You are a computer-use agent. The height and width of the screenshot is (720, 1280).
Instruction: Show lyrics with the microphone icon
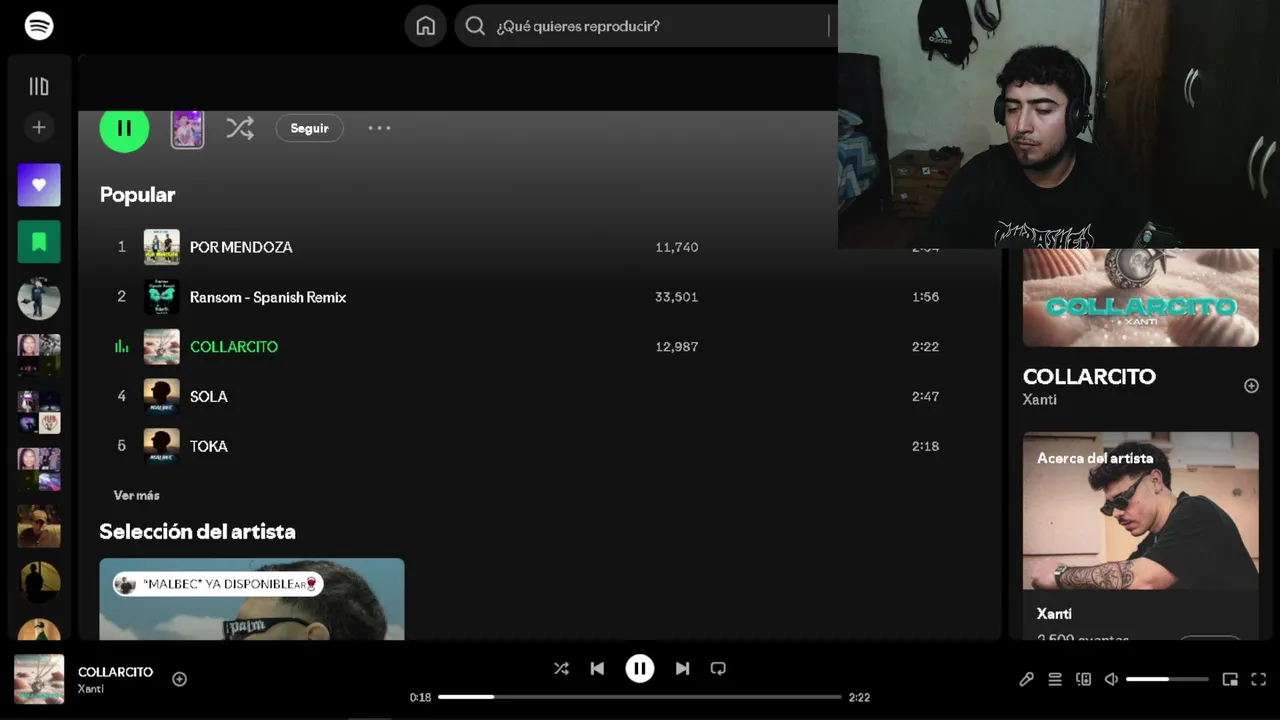(1027, 680)
